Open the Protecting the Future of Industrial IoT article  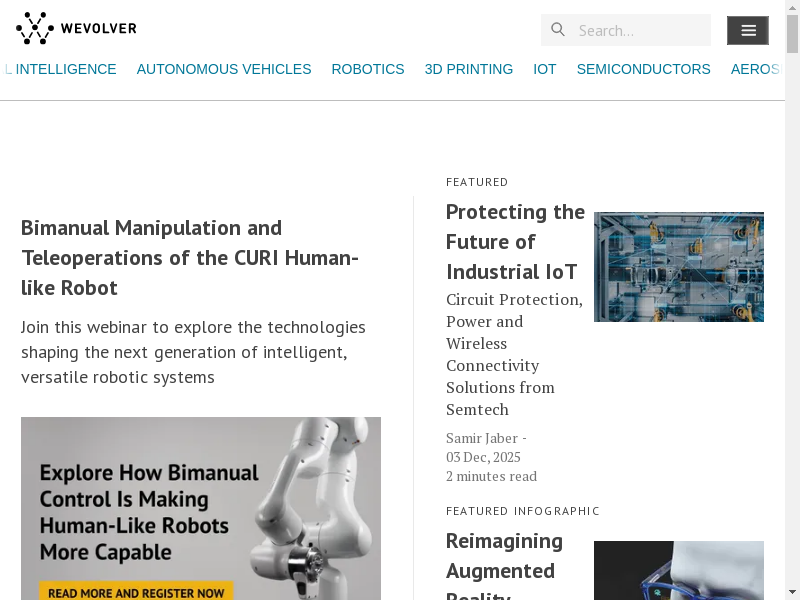coord(515,242)
